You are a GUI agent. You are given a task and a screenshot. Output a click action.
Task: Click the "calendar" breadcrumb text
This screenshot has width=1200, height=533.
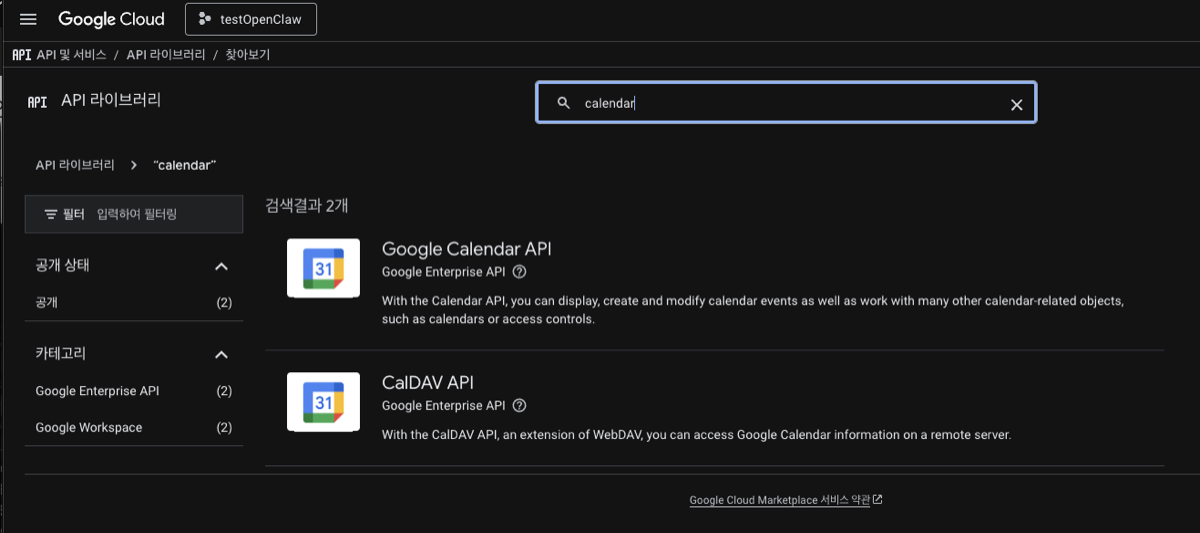tap(185, 165)
